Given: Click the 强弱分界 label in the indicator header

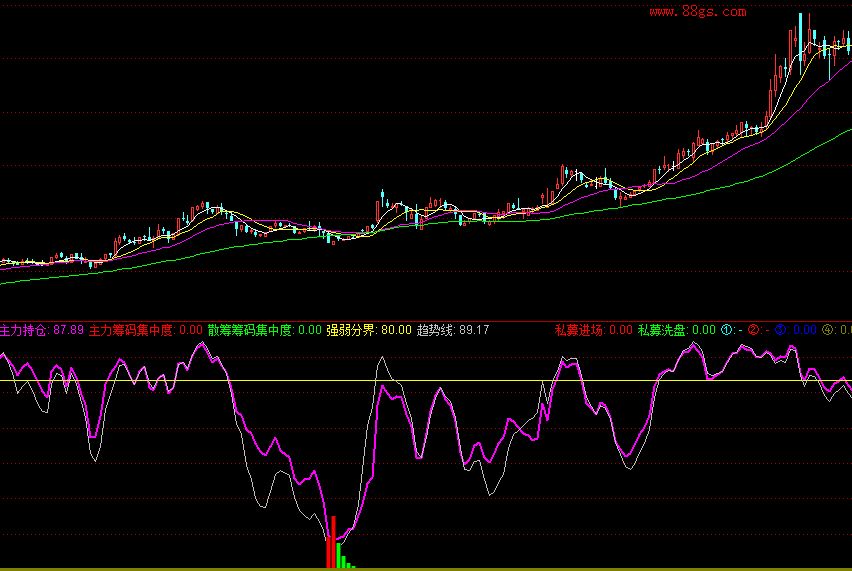Looking at the screenshot, I should point(352,330).
